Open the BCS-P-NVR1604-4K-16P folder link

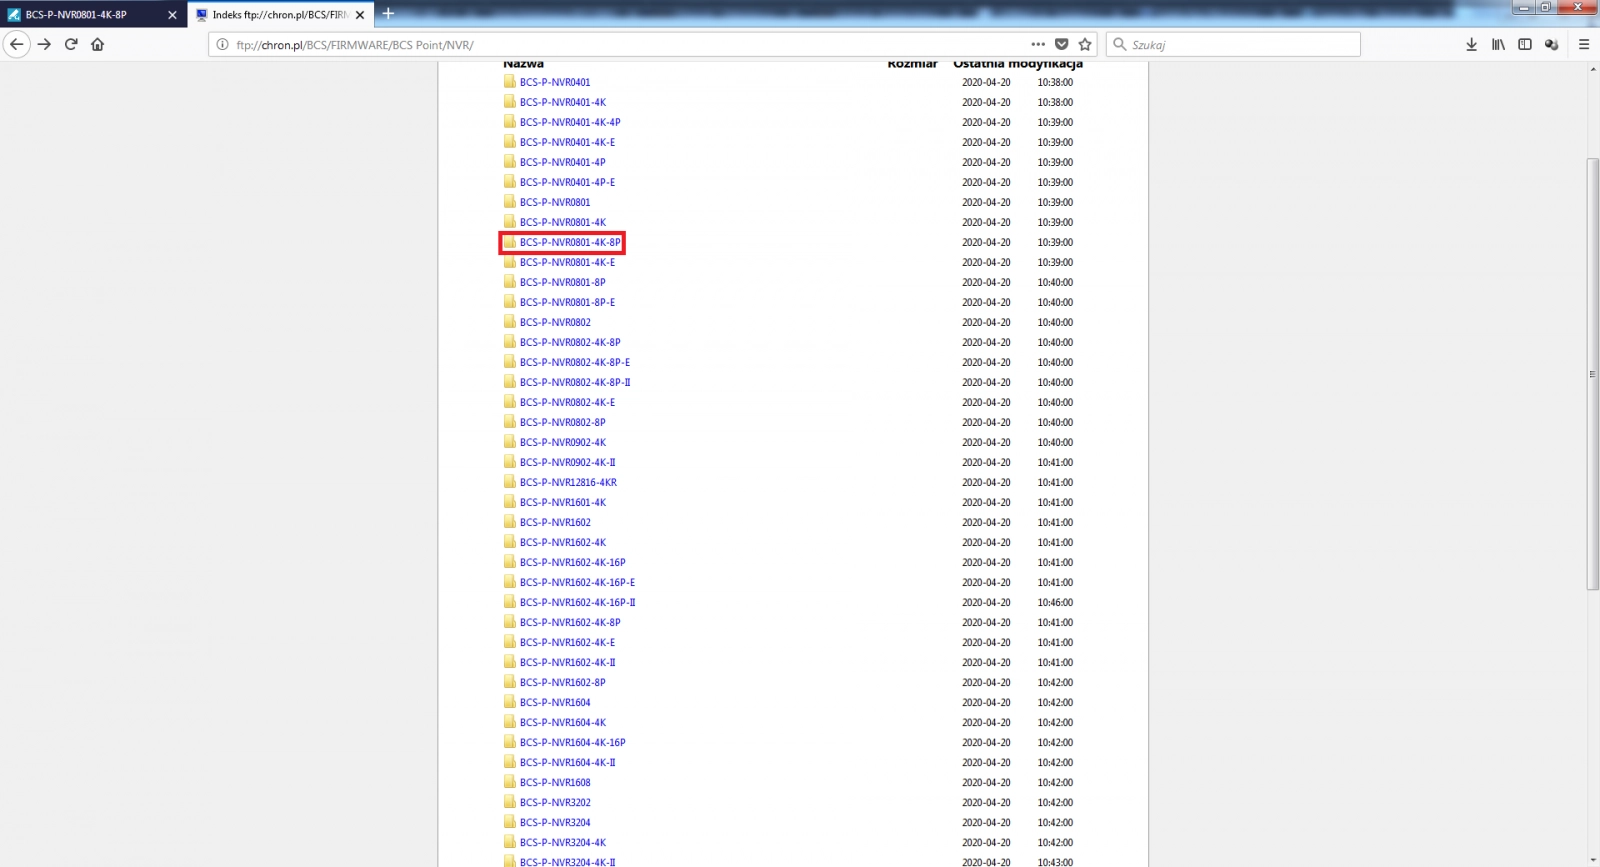(x=573, y=742)
